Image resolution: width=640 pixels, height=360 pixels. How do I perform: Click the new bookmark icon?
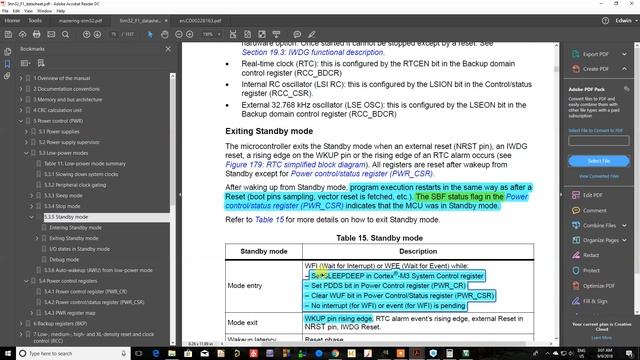coord(41,63)
